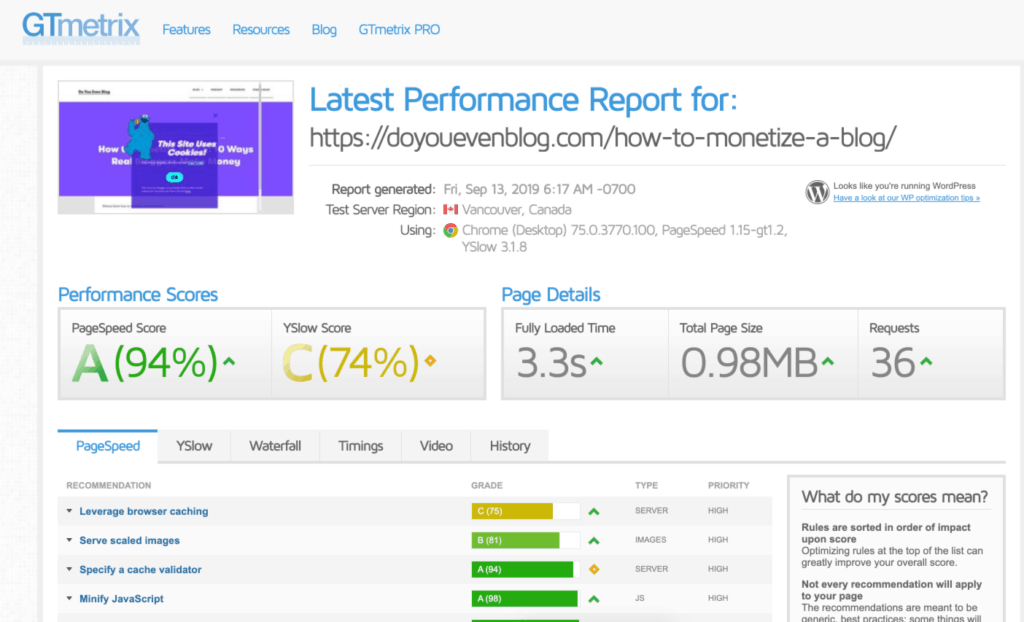1024x622 pixels.
Task: Open the Features menu item
Action: (186, 29)
